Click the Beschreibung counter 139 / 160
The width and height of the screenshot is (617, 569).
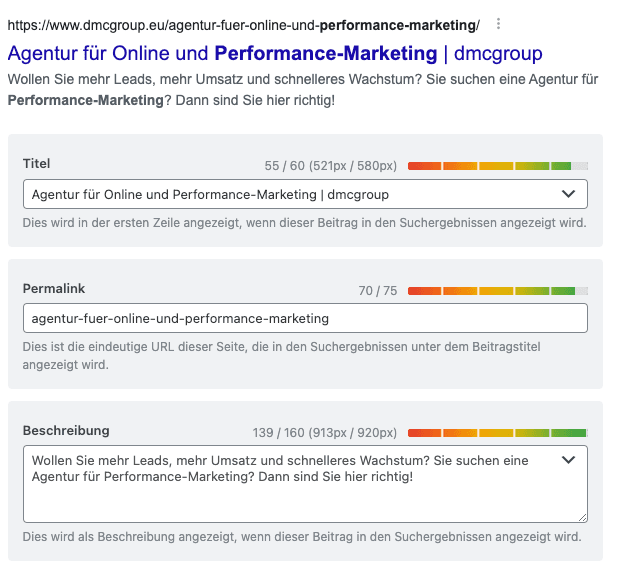tap(325, 433)
